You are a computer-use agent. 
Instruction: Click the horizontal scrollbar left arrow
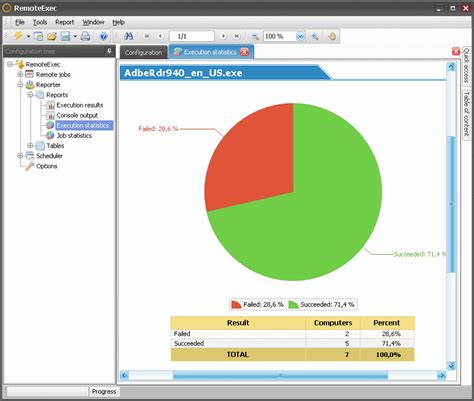point(124,375)
